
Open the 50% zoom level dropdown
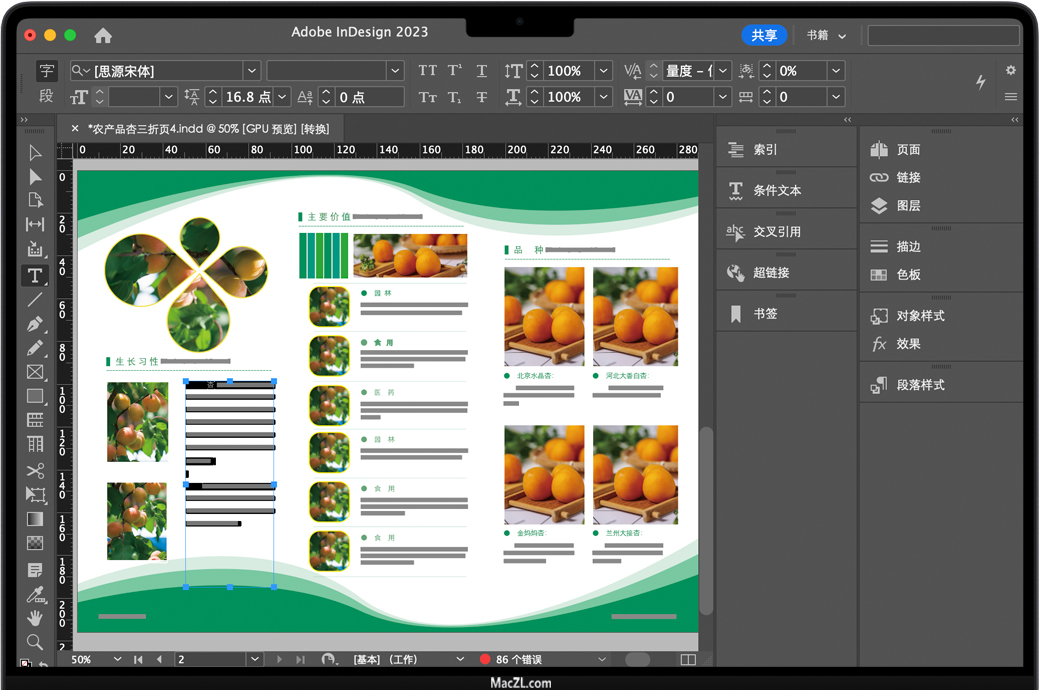pos(118,660)
